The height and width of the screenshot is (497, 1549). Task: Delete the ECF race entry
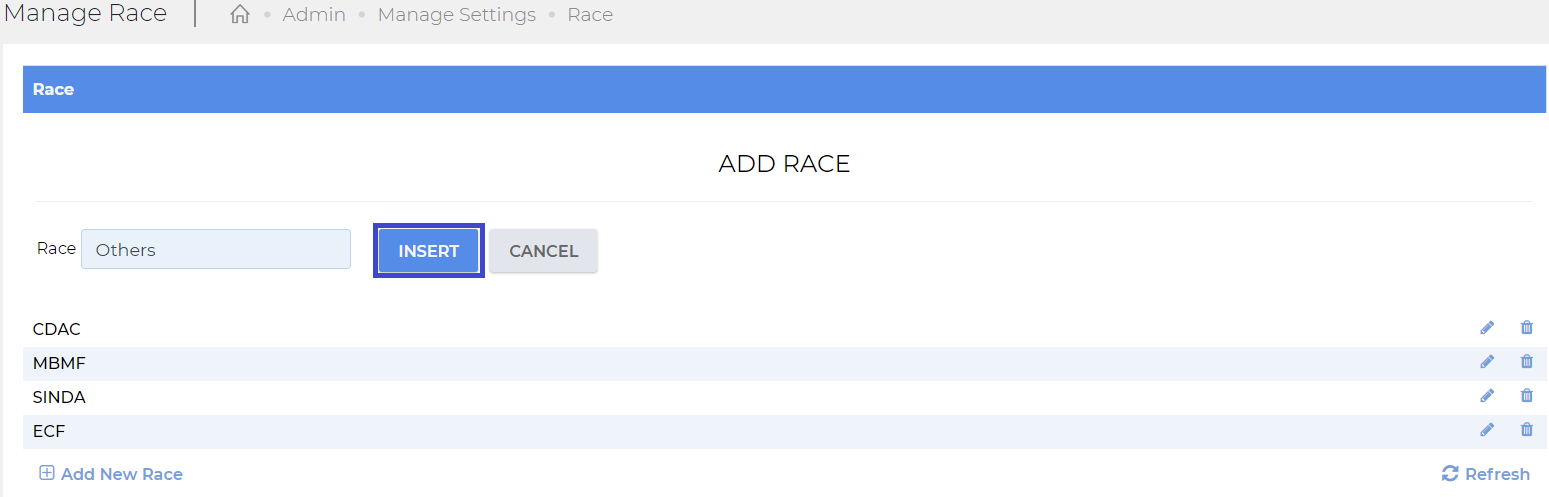click(x=1526, y=430)
